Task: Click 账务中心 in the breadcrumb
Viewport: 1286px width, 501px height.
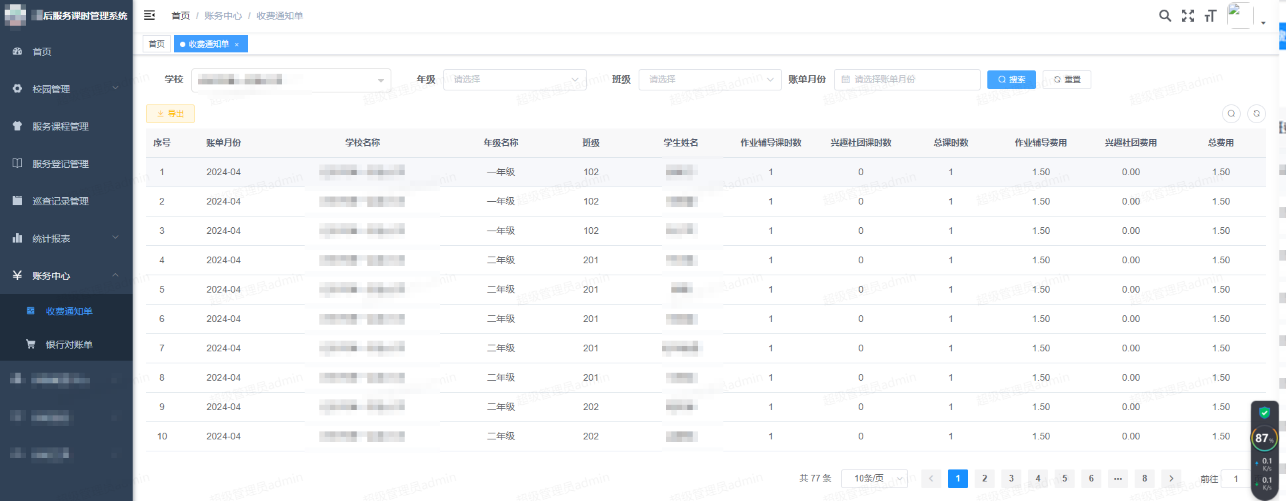Action: coord(221,16)
